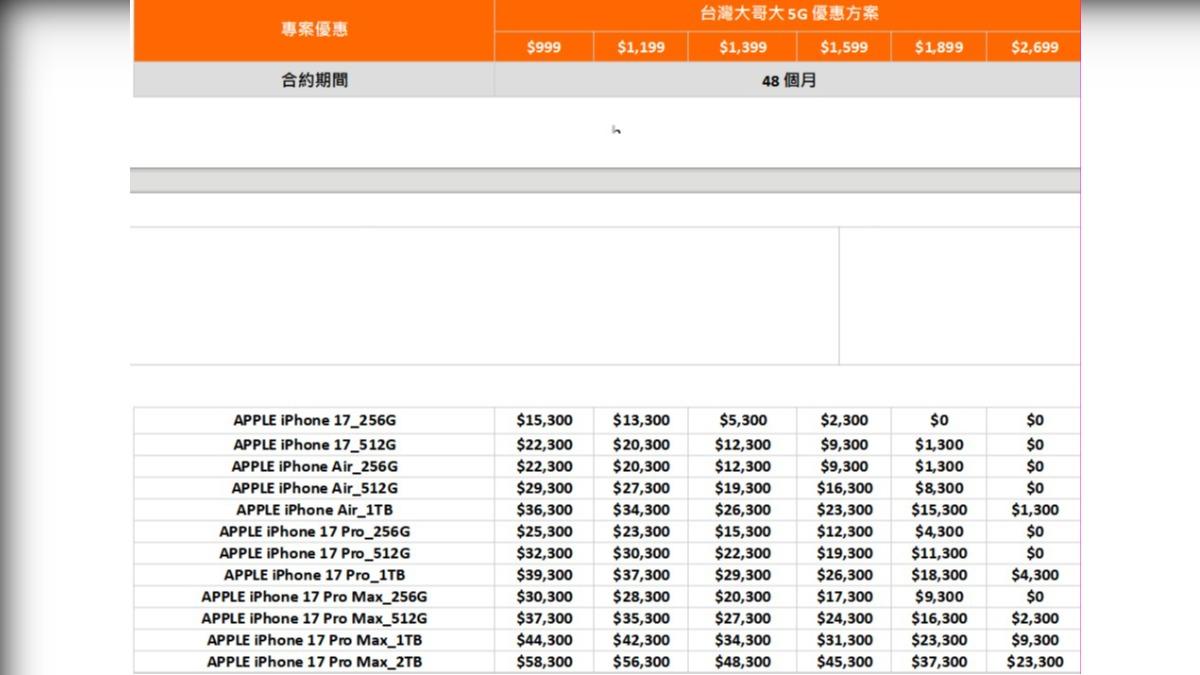Click the APPLE iPhone Air_512G row label
The height and width of the screenshot is (675, 1200).
click(314, 488)
